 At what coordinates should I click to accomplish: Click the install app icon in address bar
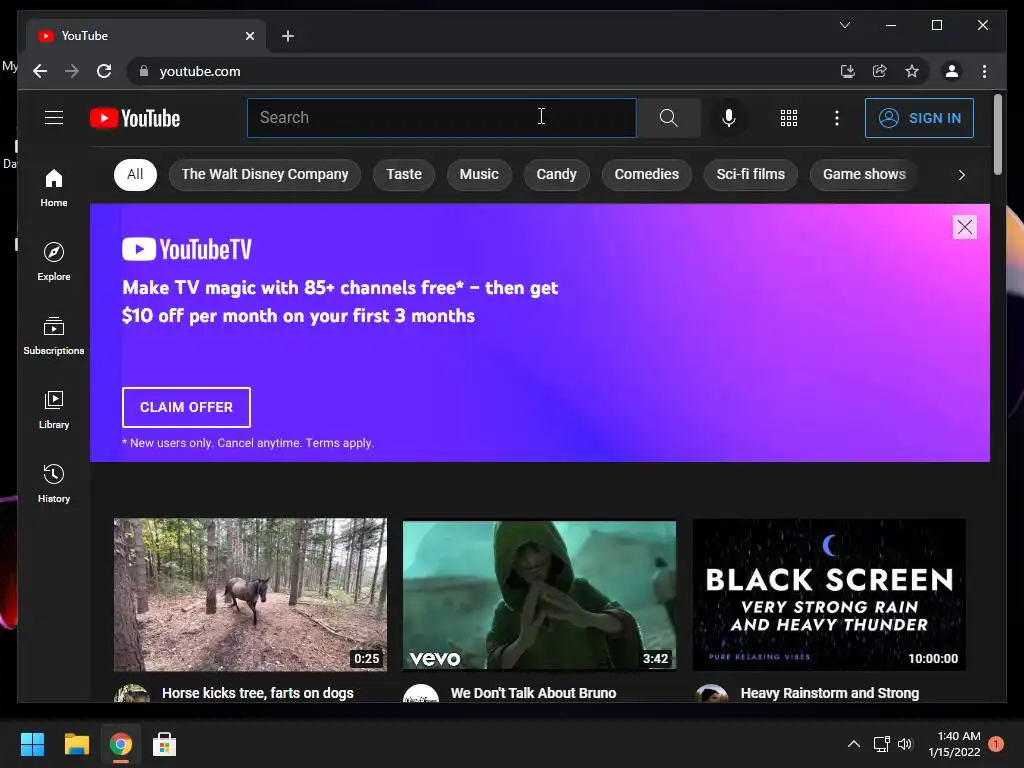click(848, 71)
